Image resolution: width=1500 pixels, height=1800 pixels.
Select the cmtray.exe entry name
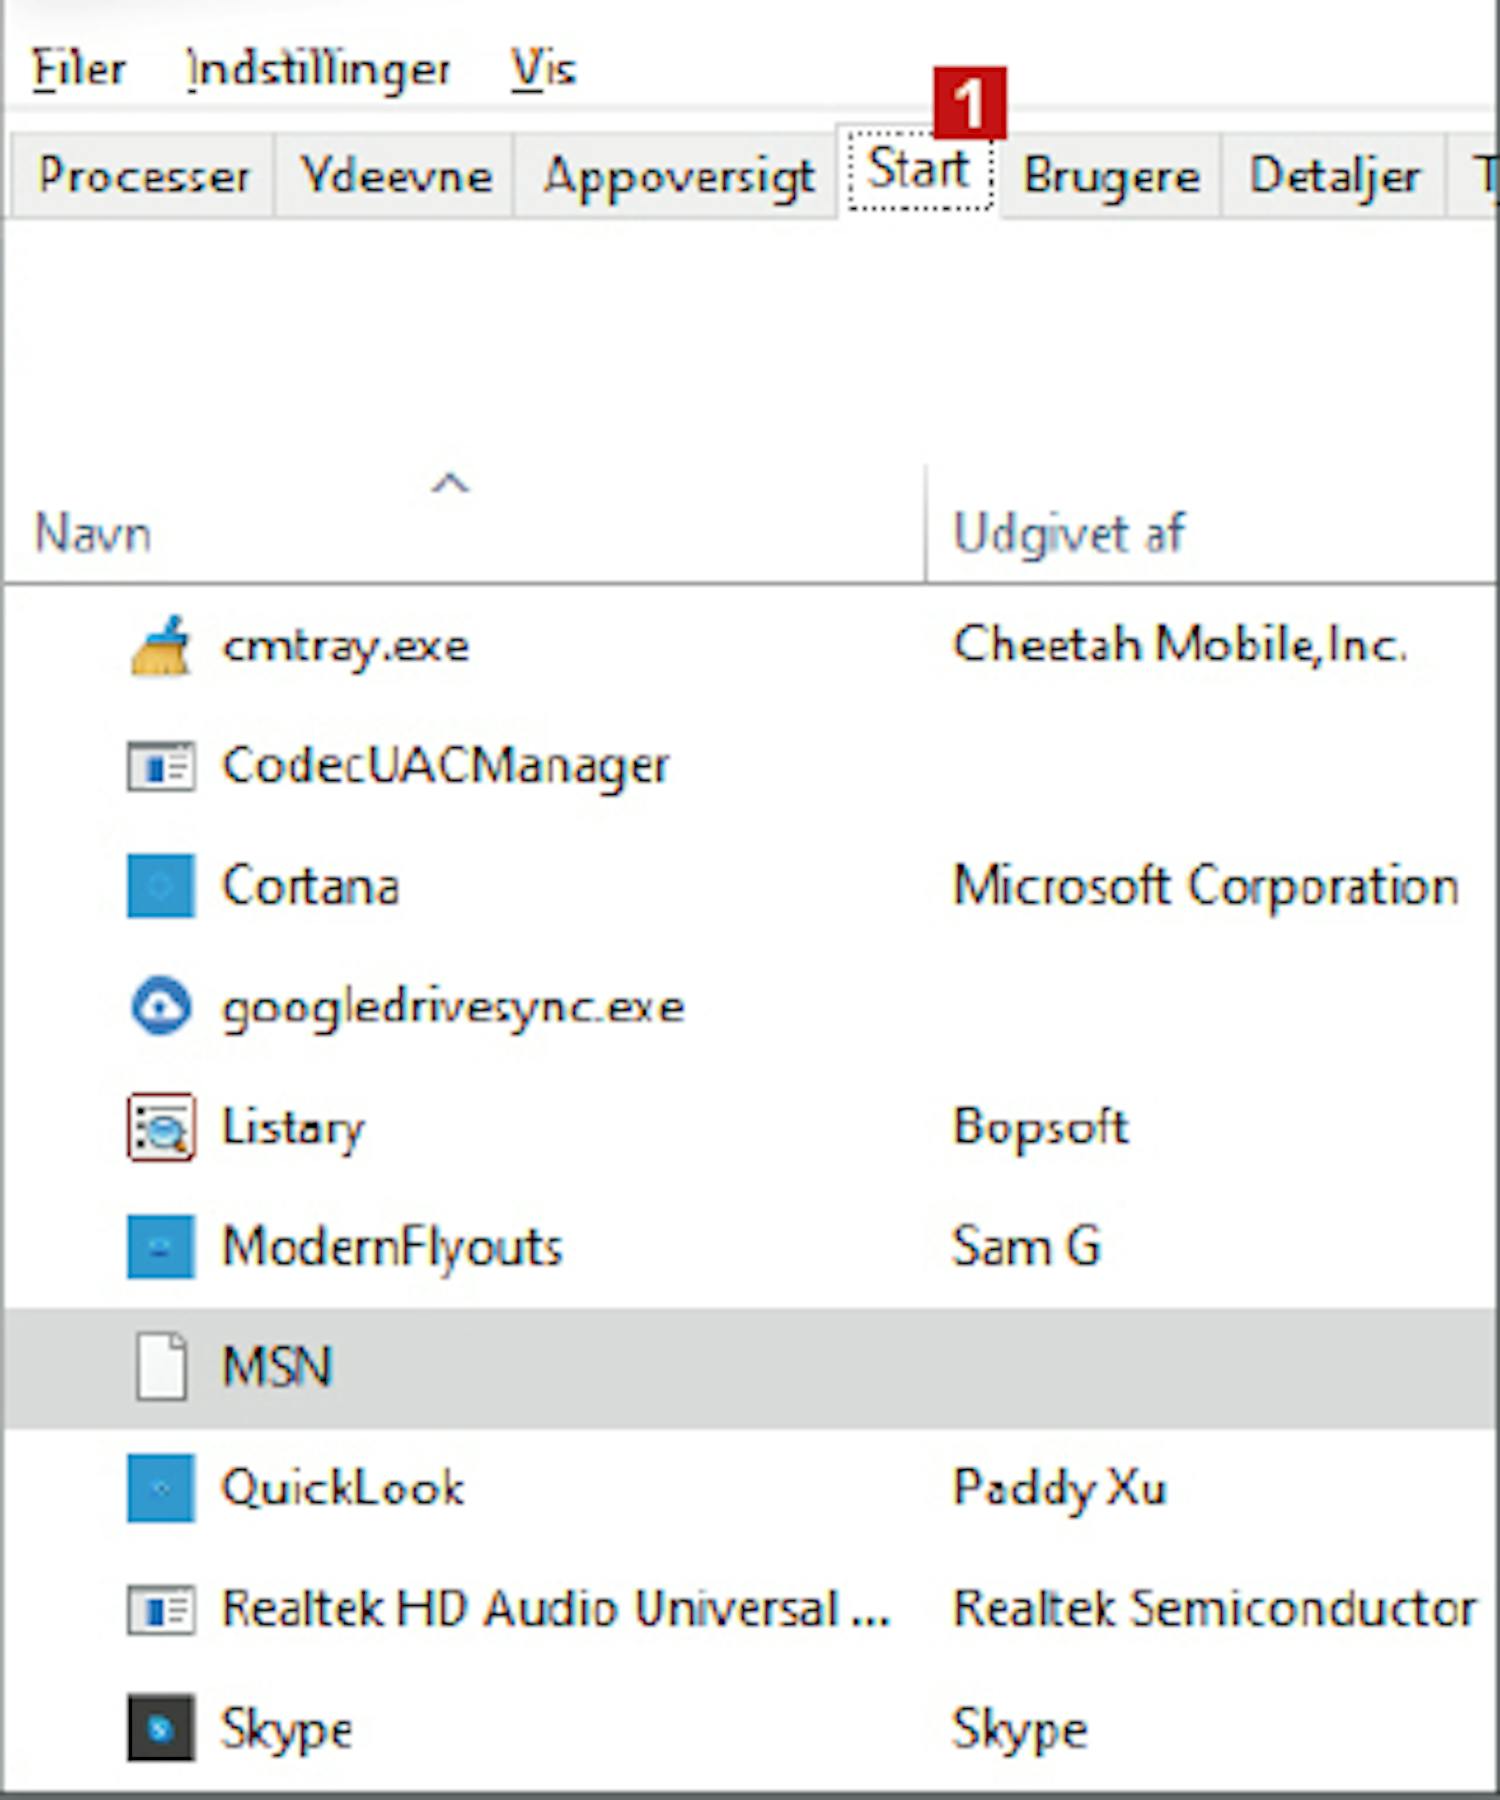[x=345, y=646]
